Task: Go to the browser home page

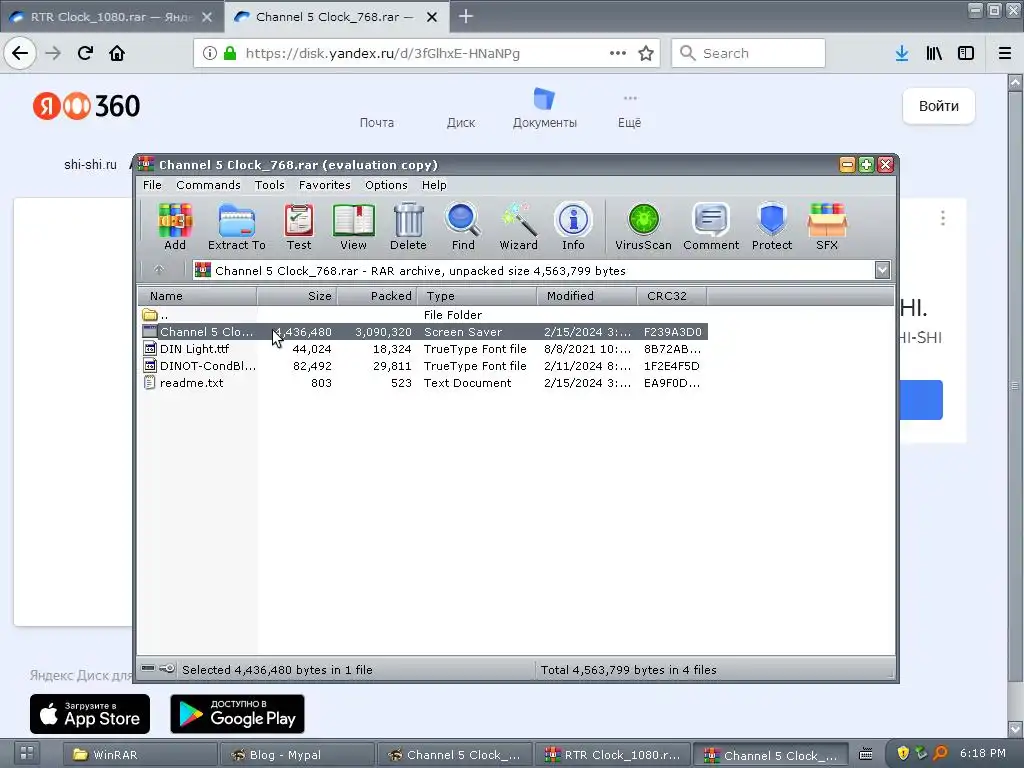Action: [x=117, y=53]
